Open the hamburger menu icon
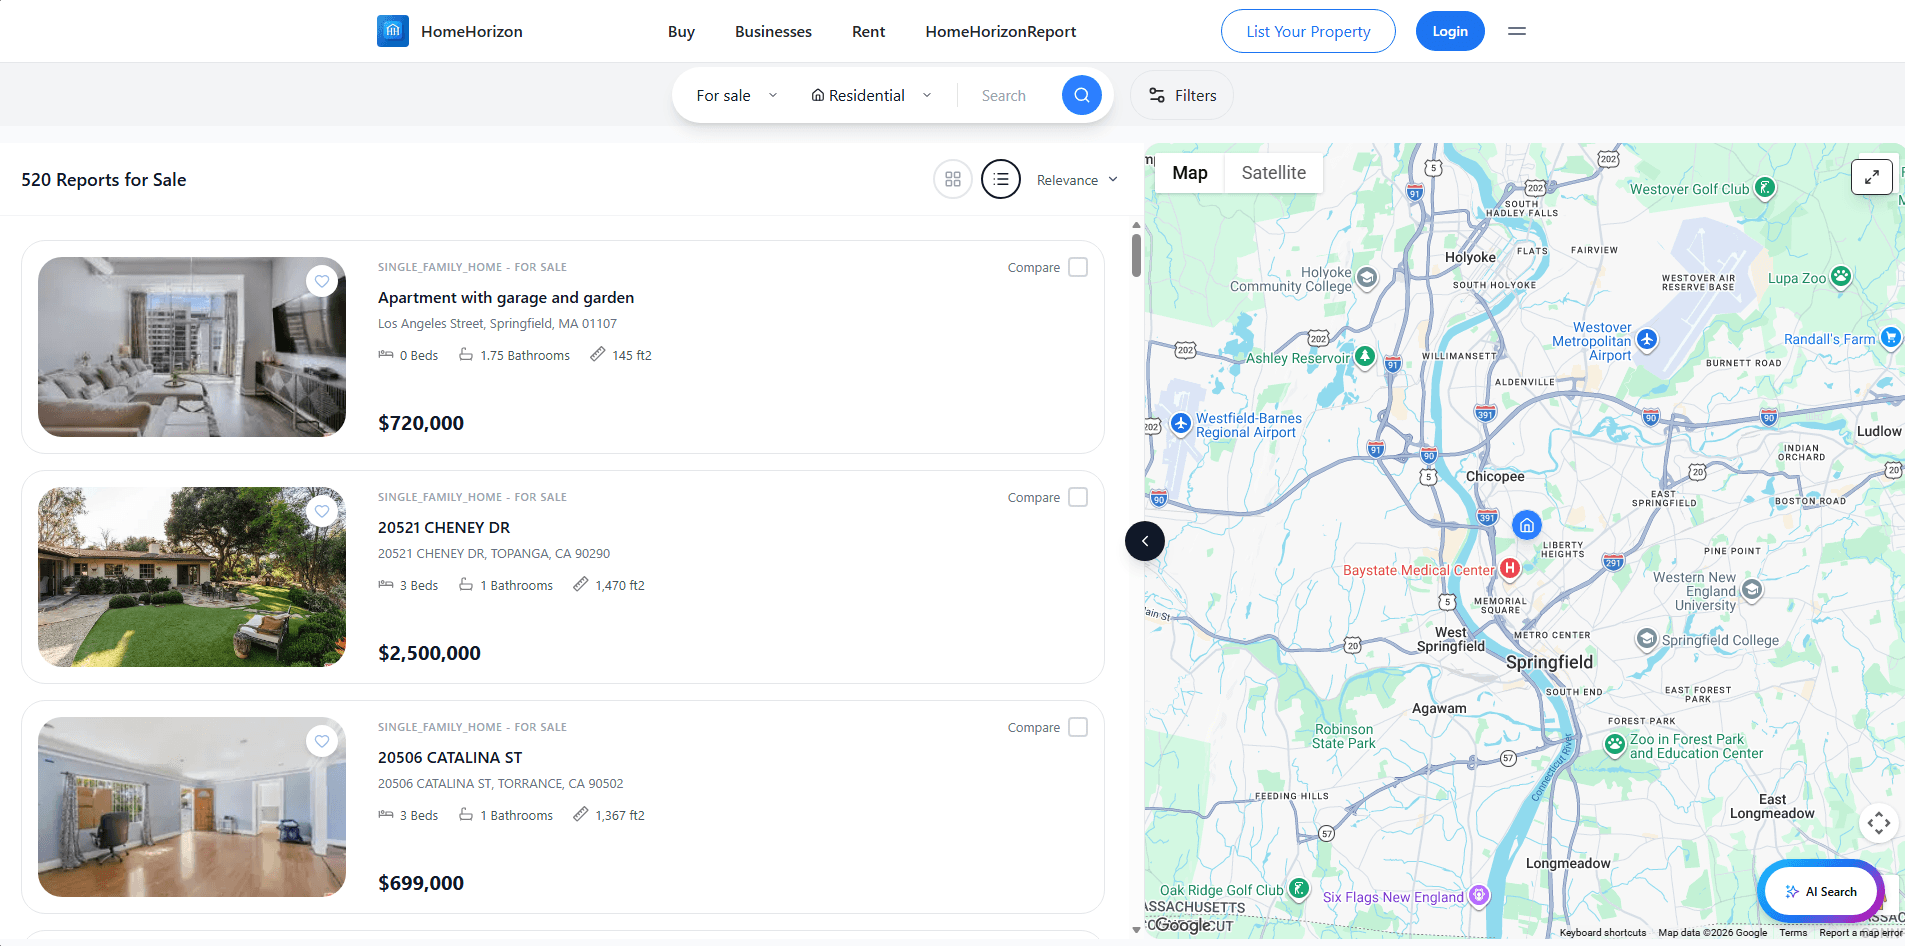 click(1517, 31)
